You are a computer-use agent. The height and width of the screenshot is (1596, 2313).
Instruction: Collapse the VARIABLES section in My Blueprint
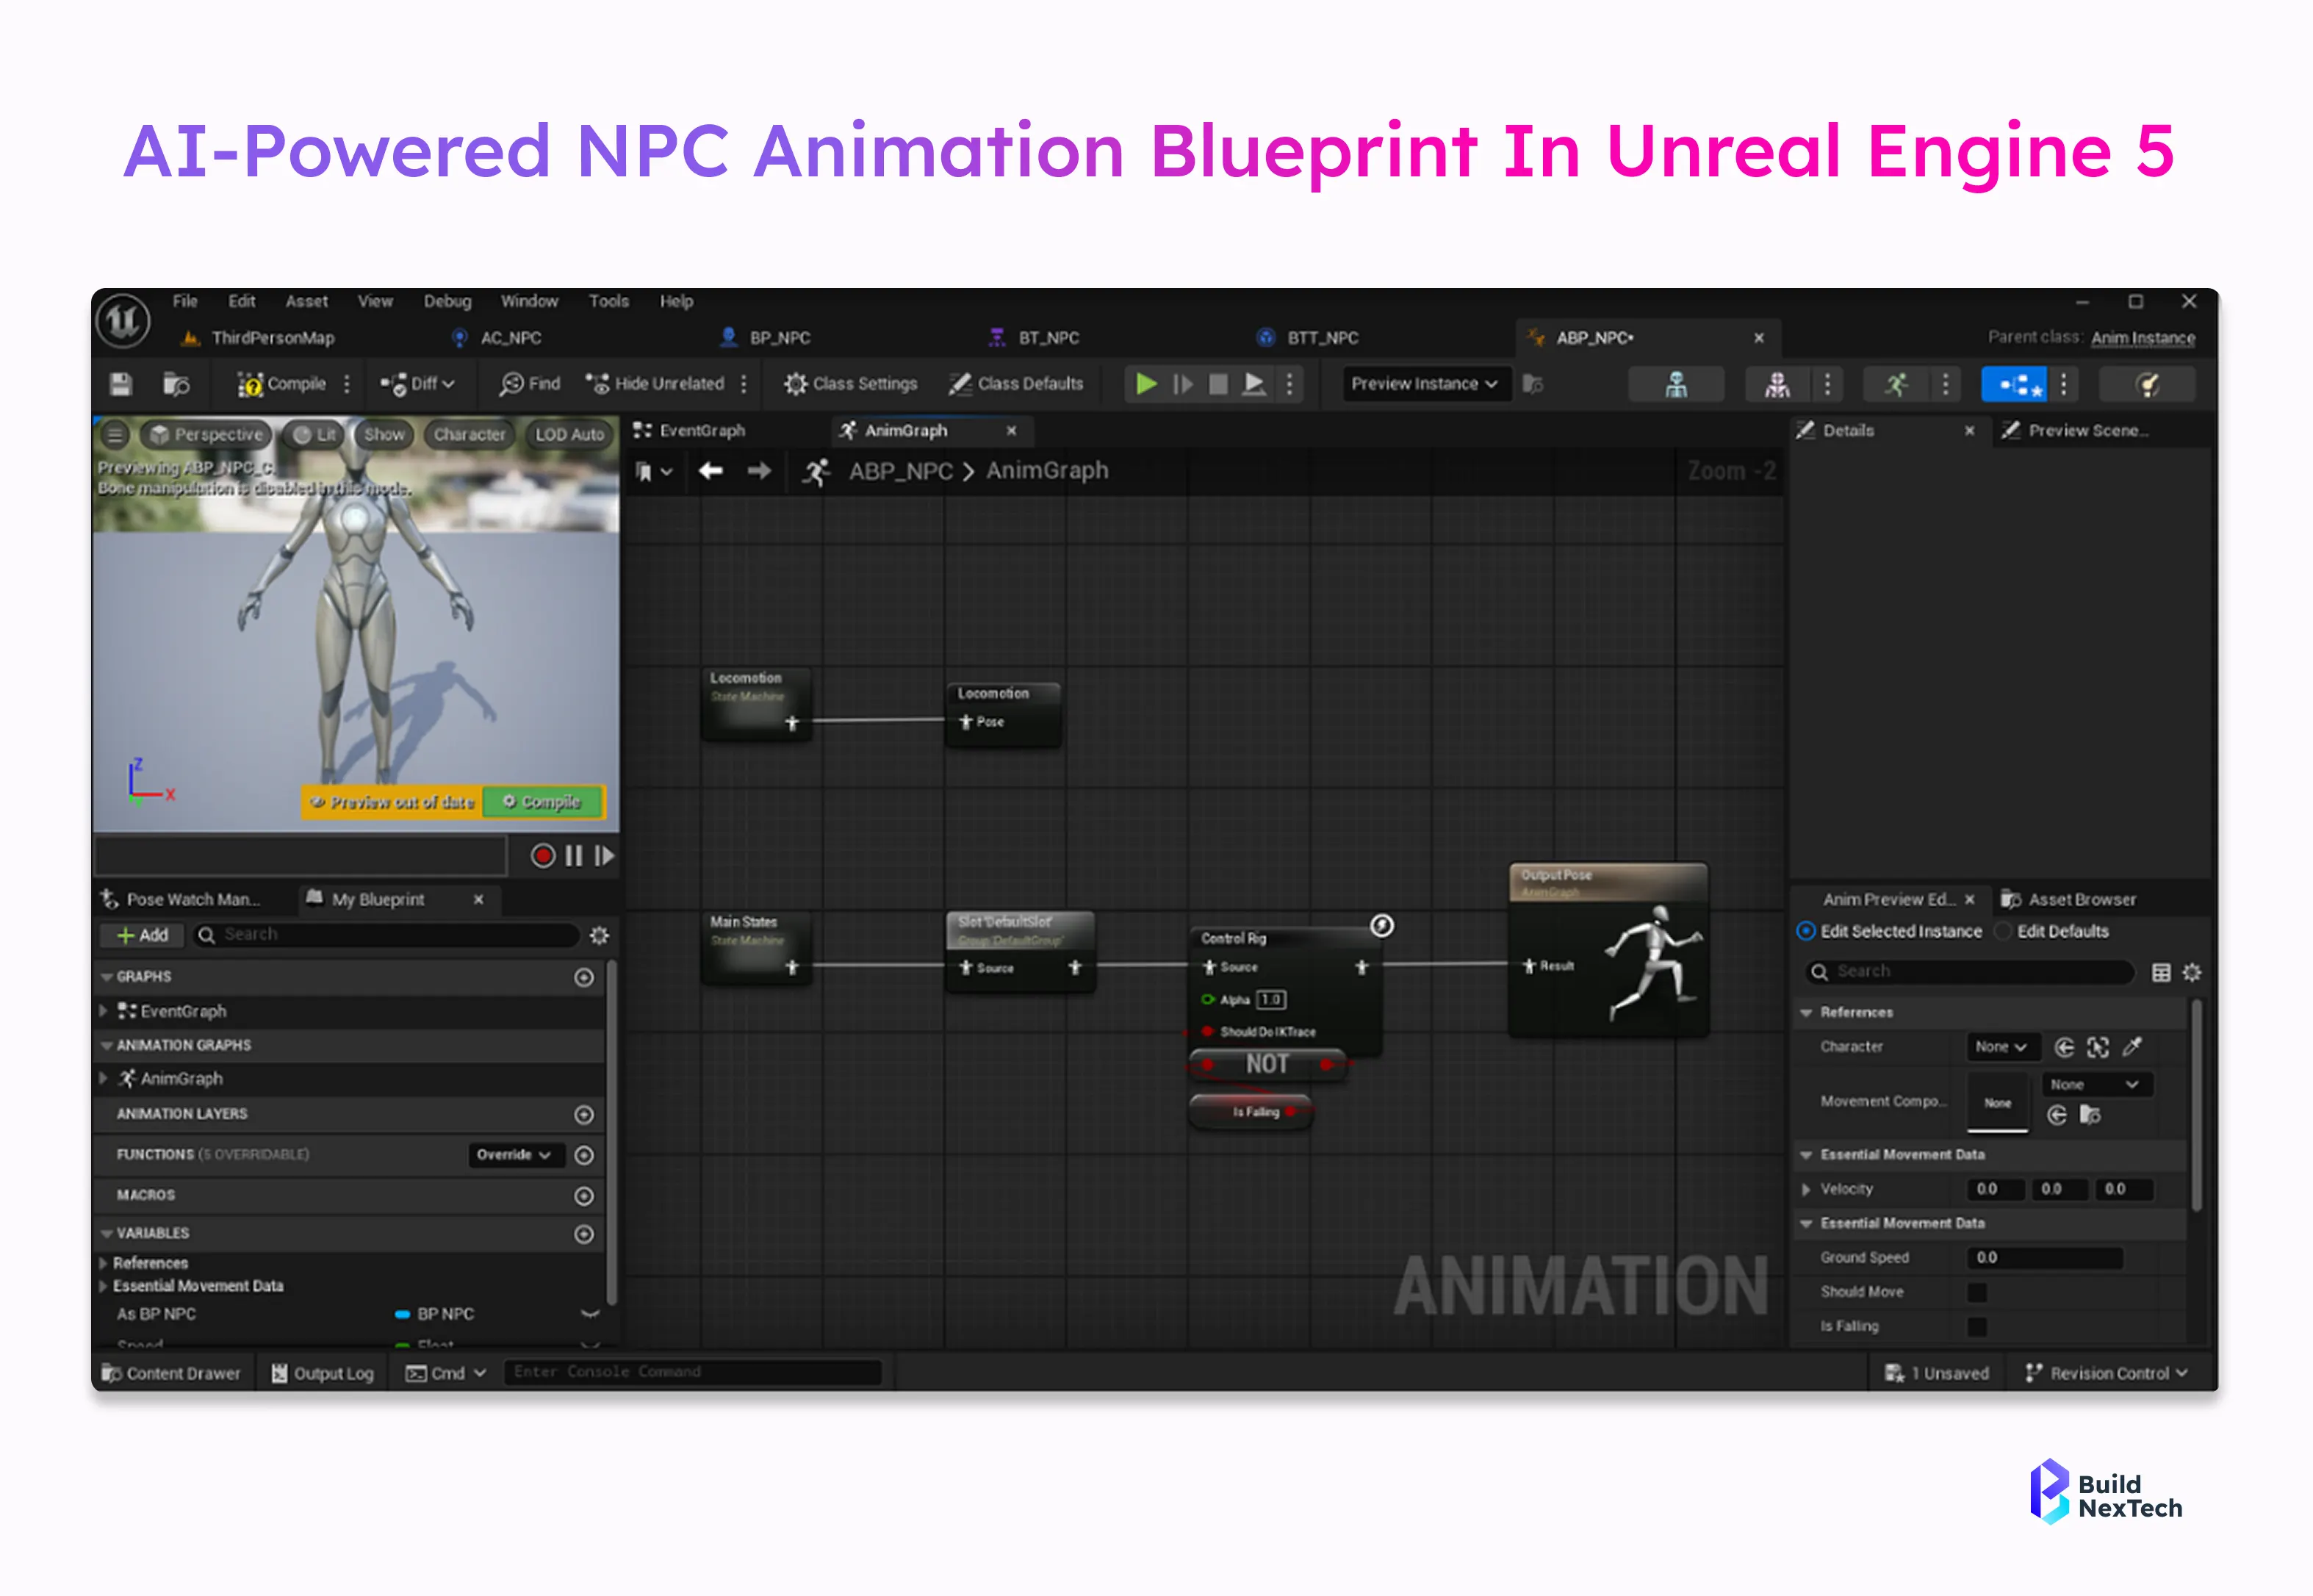pos(107,1233)
